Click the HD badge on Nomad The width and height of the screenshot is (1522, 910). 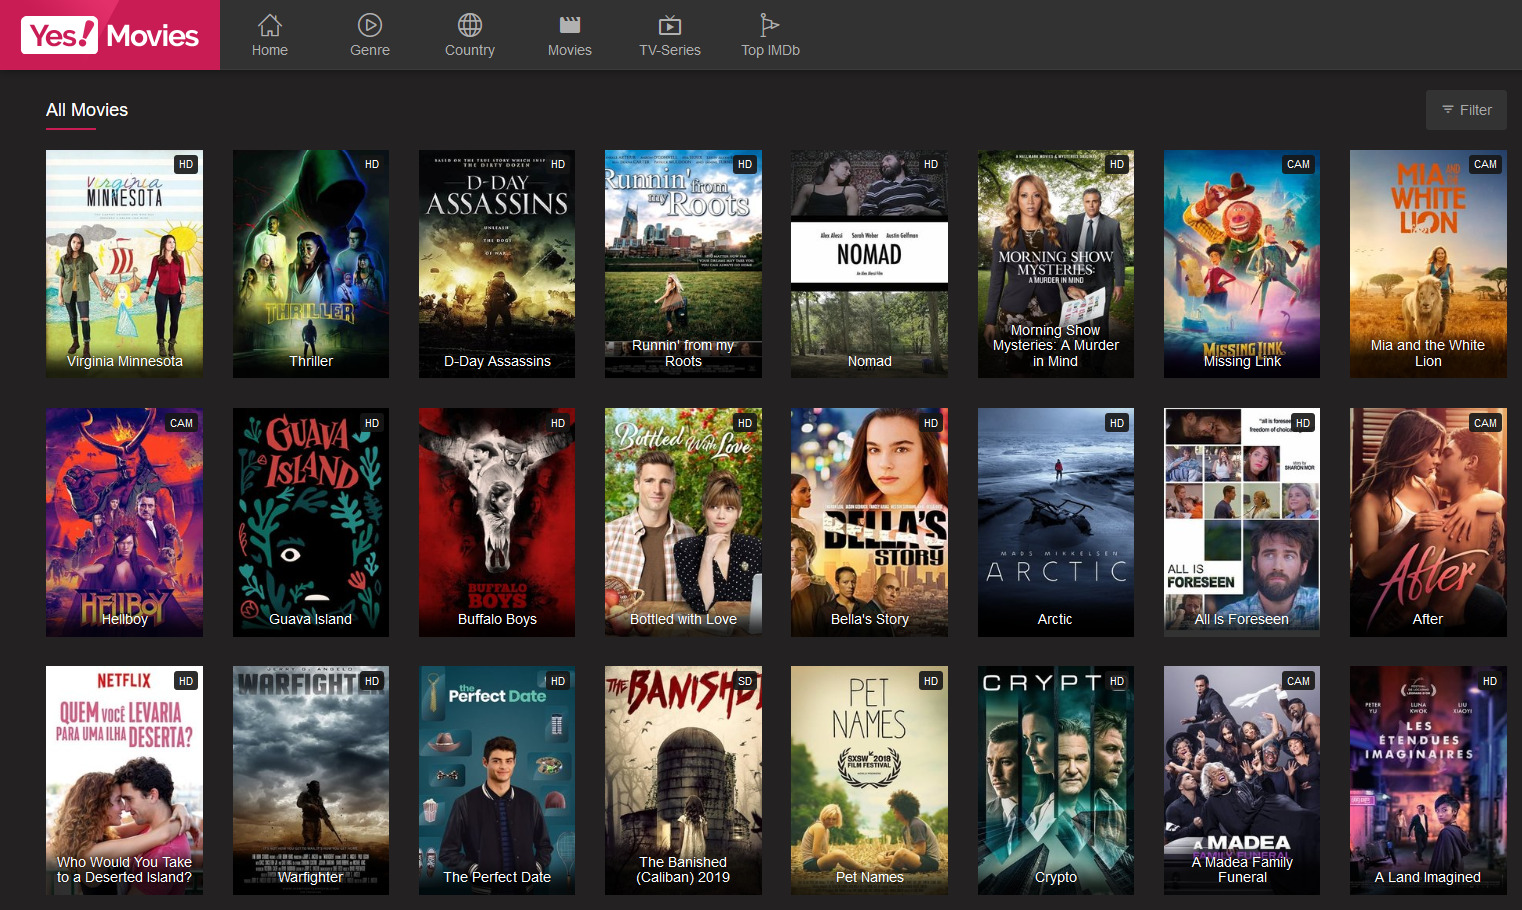click(931, 164)
